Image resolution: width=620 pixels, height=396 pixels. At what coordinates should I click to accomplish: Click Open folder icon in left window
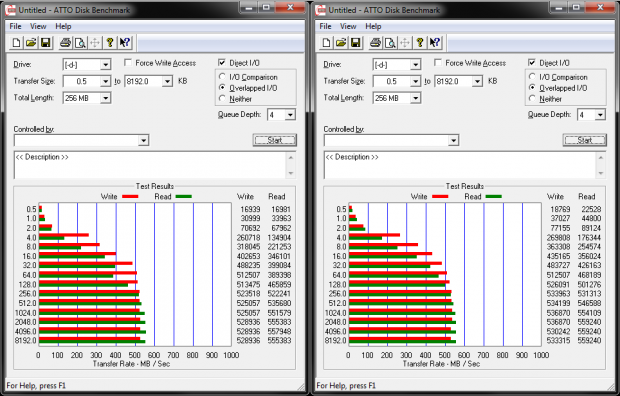pyautogui.click(x=31, y=43)
